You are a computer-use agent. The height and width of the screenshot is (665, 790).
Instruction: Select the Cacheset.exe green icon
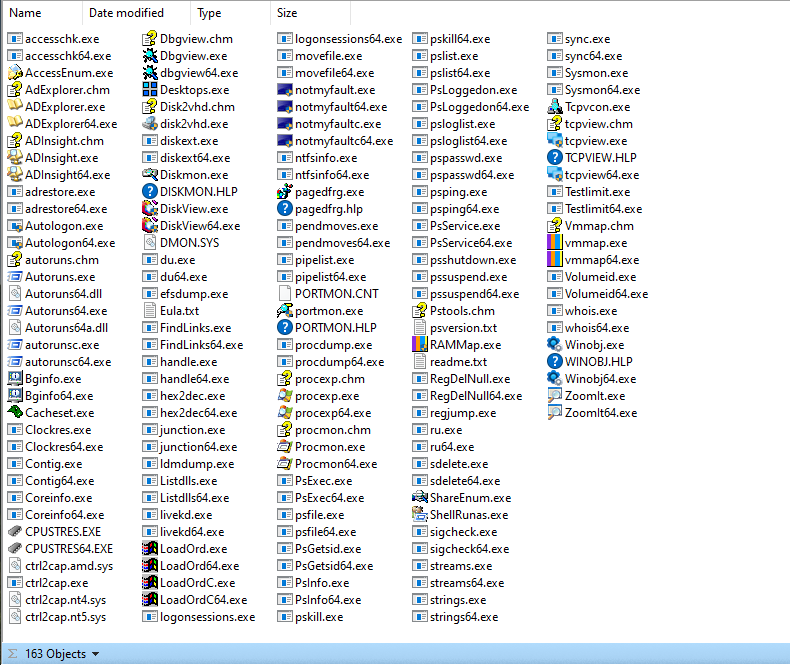tap(15, 413)
